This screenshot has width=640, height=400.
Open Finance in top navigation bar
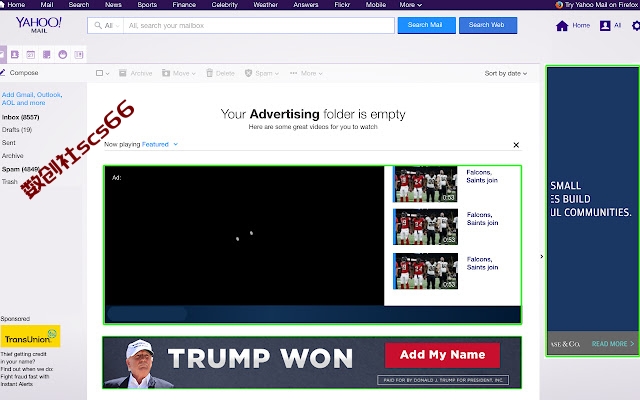pos(184,4)
